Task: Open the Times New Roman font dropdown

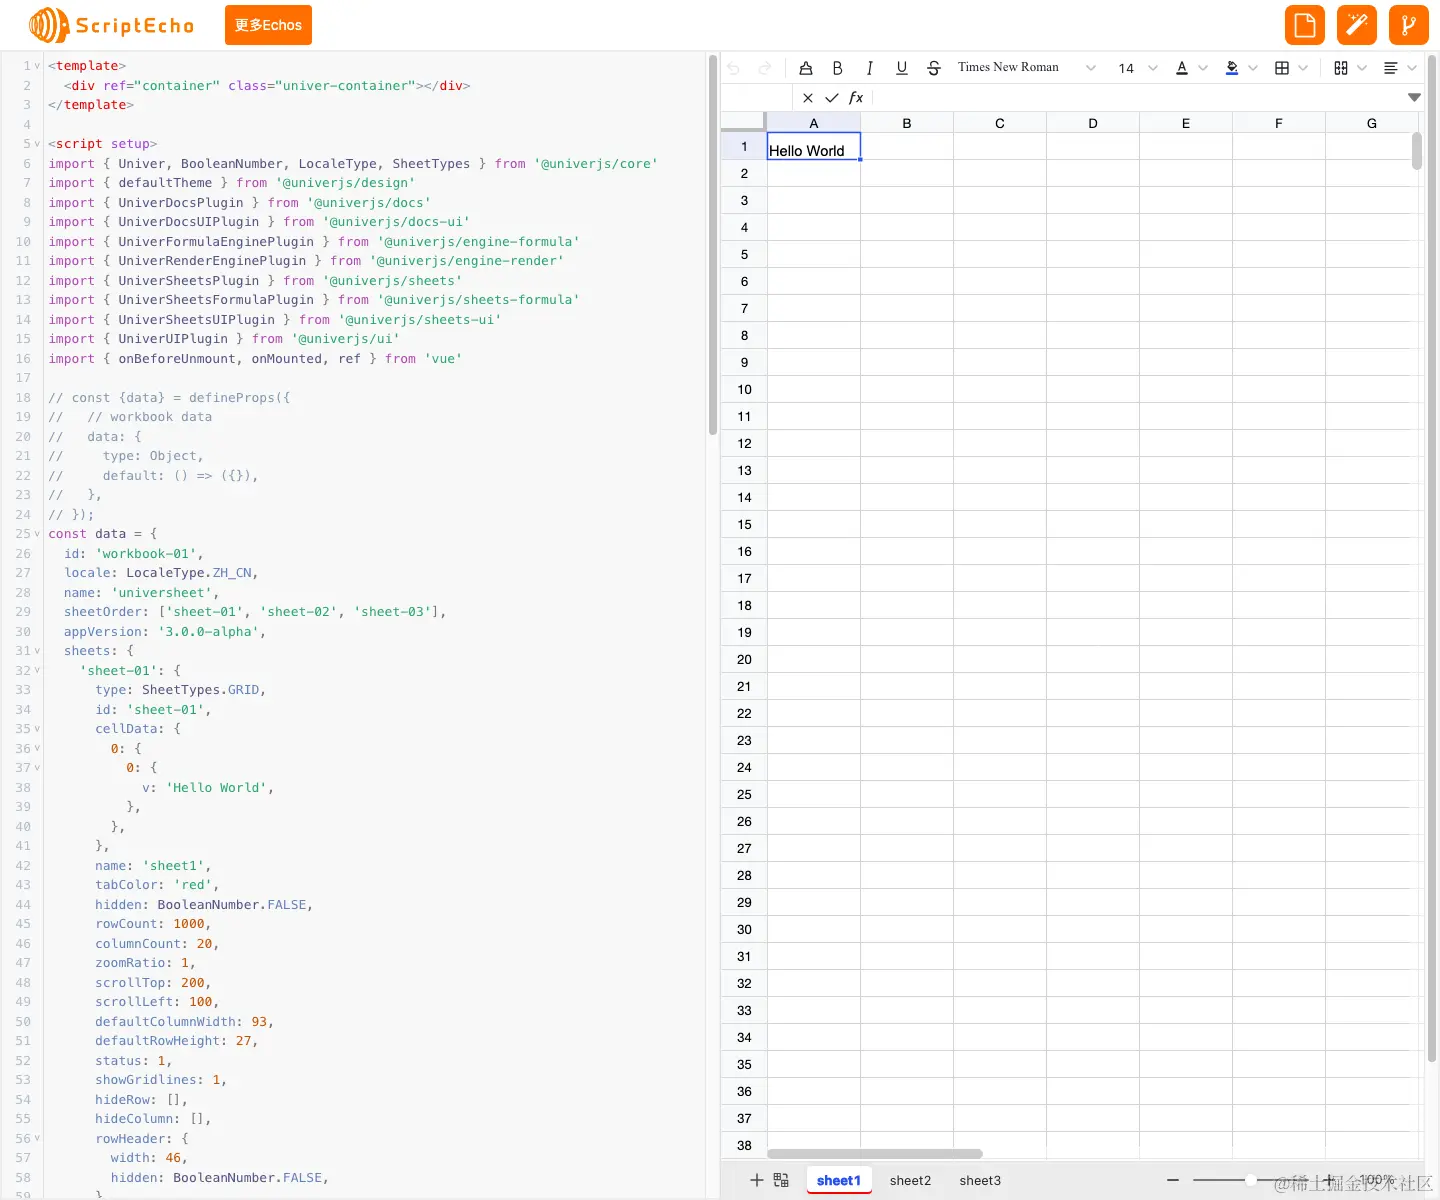Action: (1027, 68)
